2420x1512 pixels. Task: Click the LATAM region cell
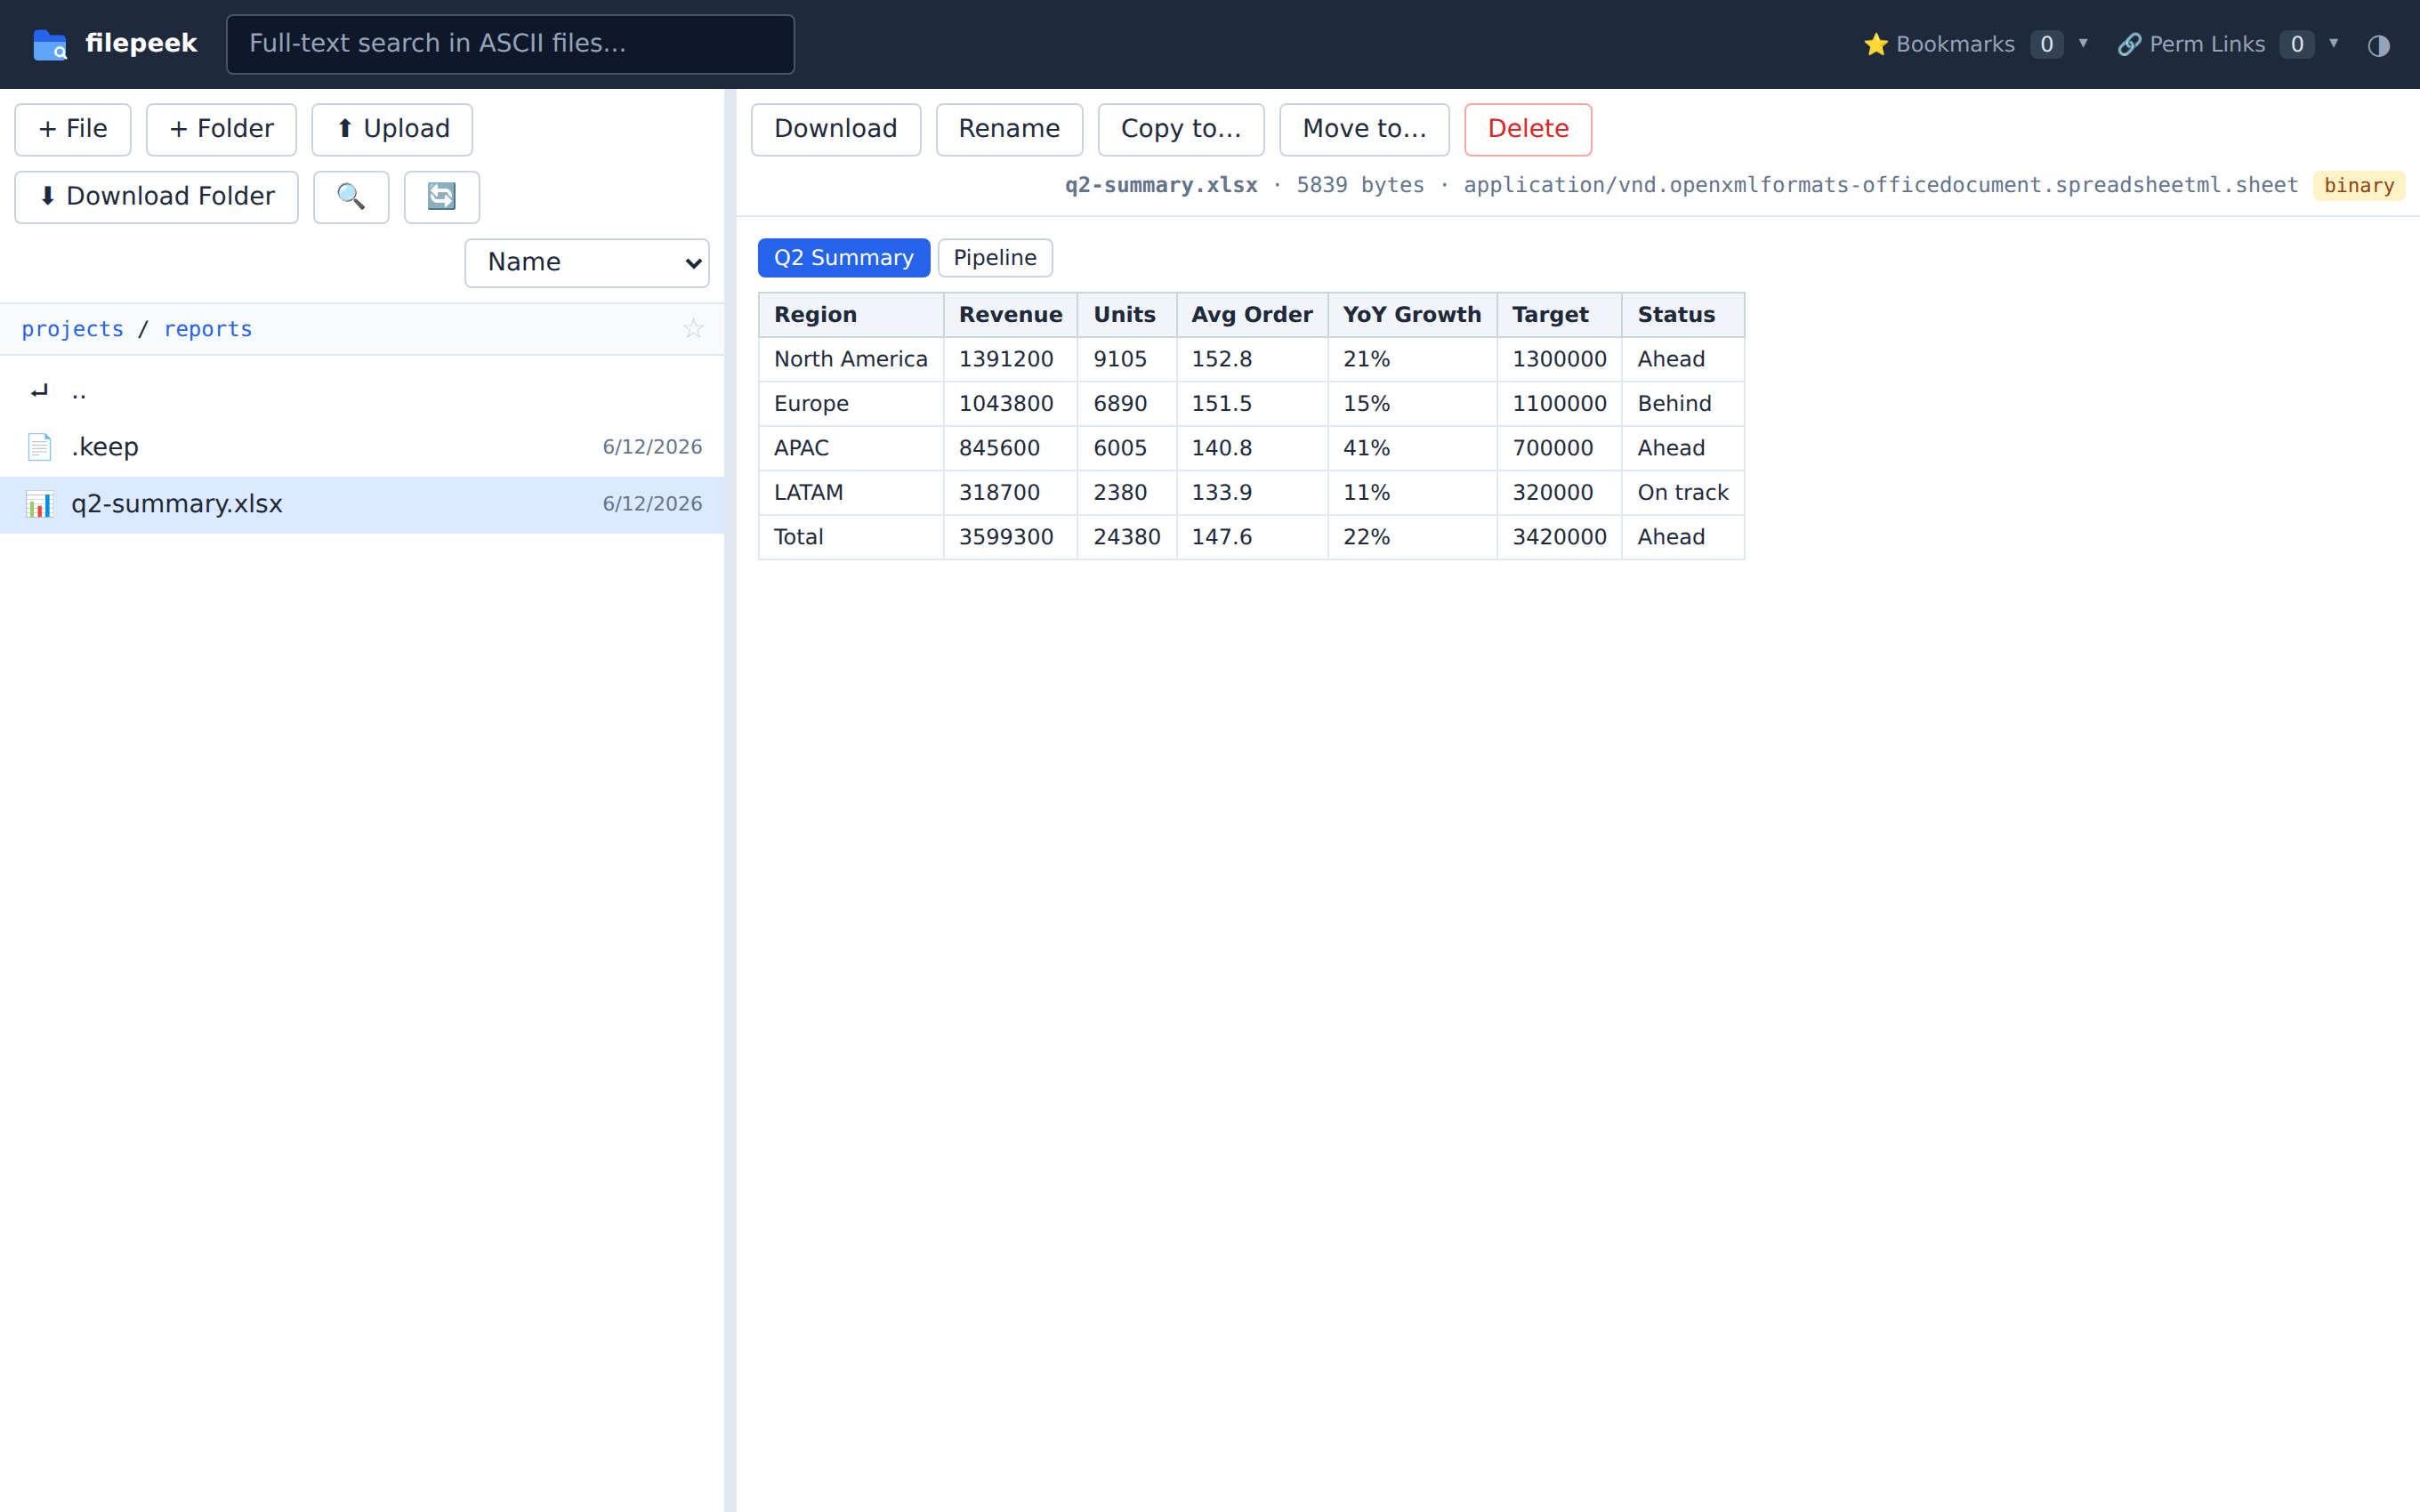click(x=851, y=493)
